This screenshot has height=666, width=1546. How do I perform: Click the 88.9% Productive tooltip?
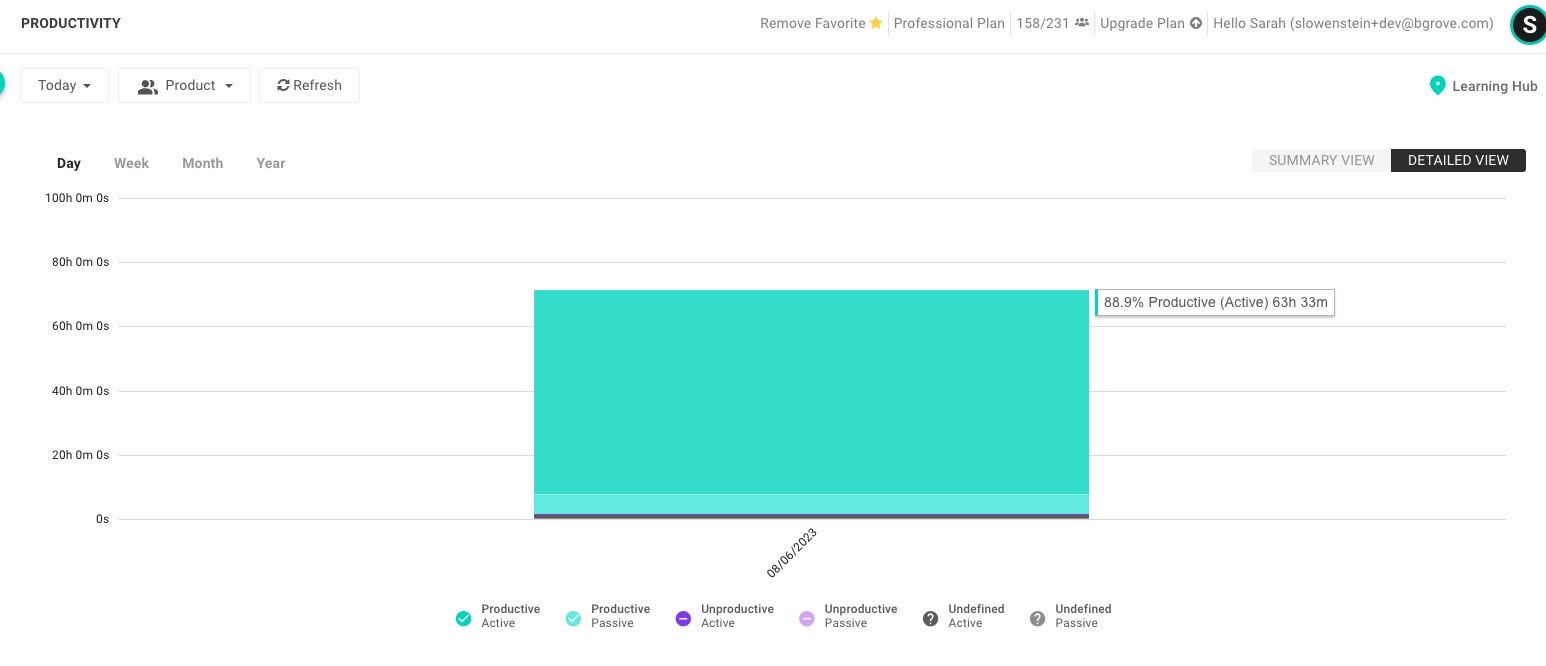[x=1215, y=302]
